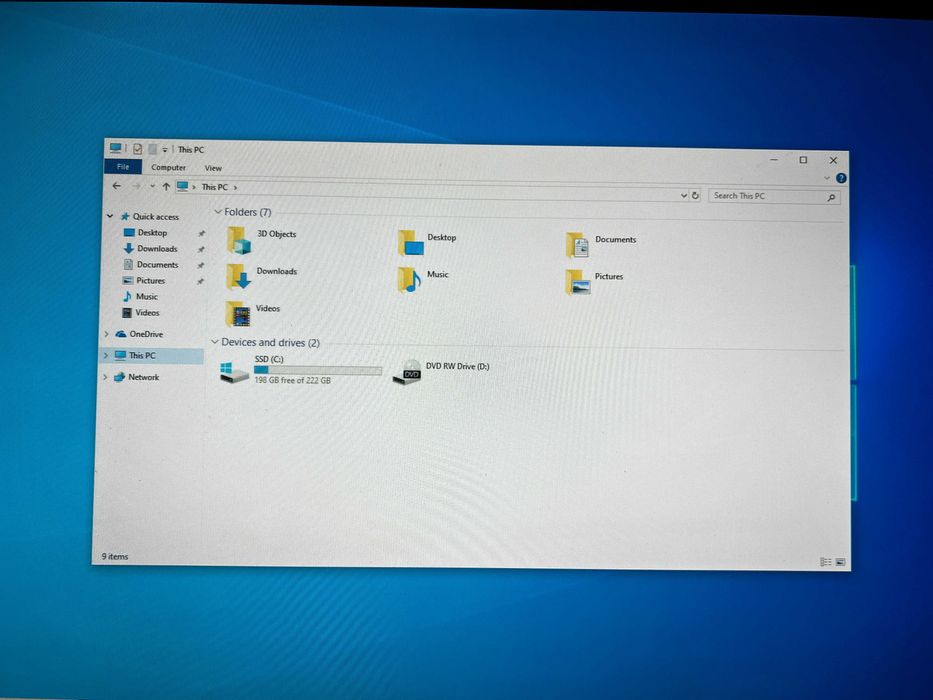The height and width of the screenshot is (700, 933).
Task: Click the Back navigation arrow
Action: [x=117, y=186]
